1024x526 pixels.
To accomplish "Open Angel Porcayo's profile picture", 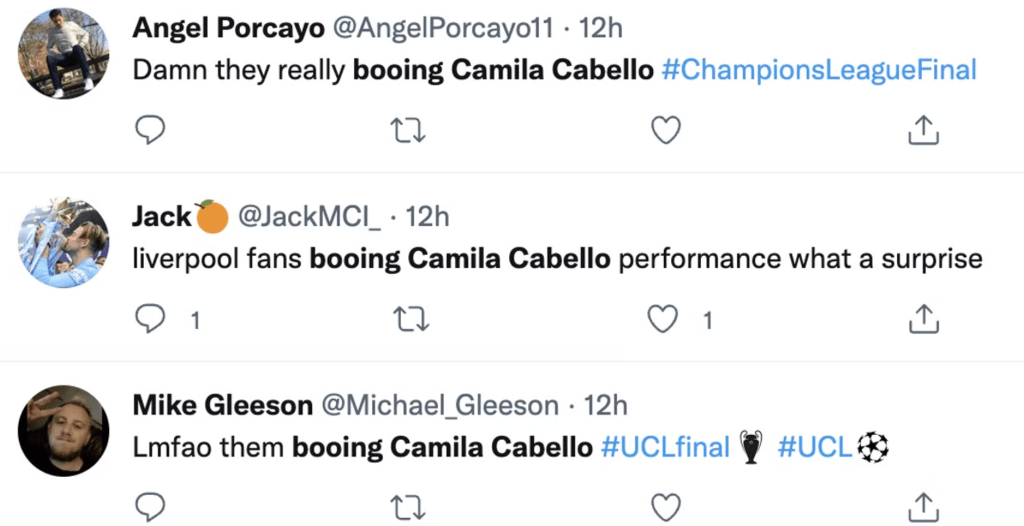I will (x=64, y=55).
